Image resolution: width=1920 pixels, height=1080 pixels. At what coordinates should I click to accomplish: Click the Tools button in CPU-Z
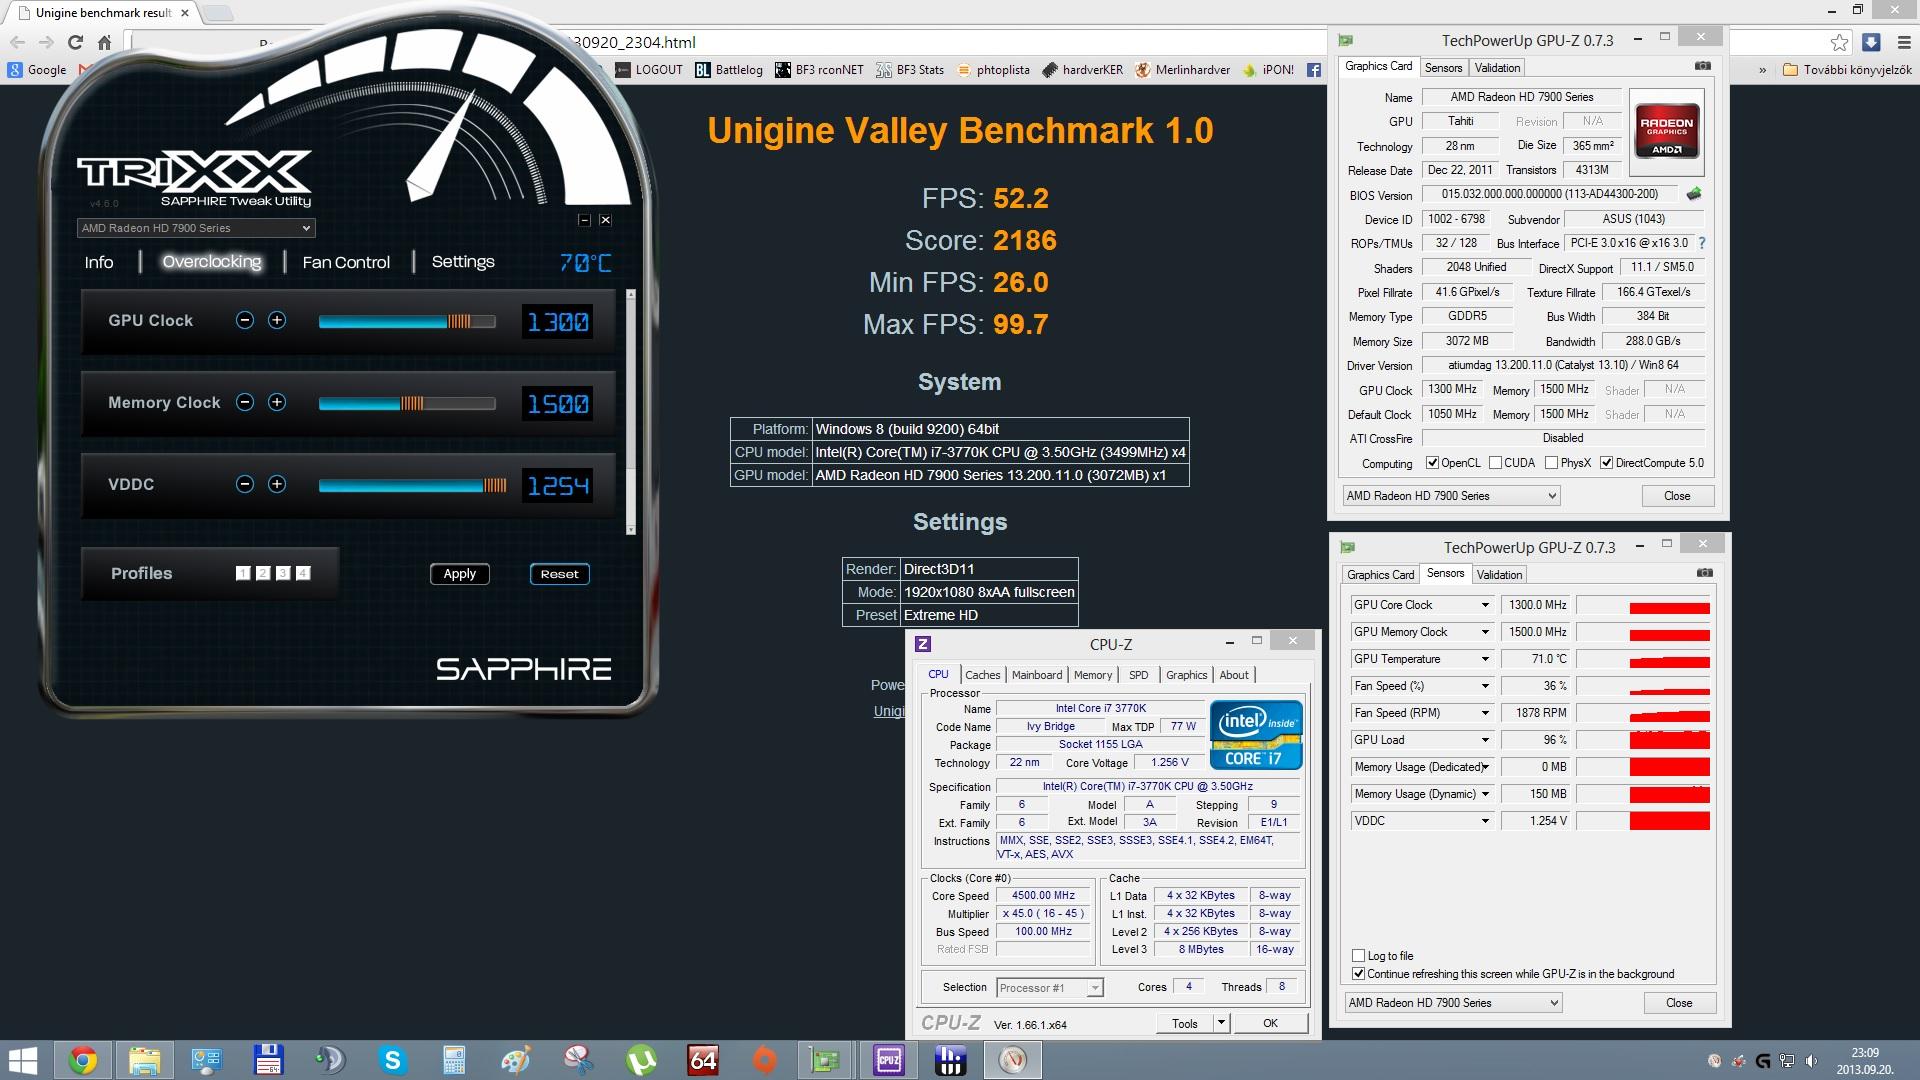[1185, 1023]
